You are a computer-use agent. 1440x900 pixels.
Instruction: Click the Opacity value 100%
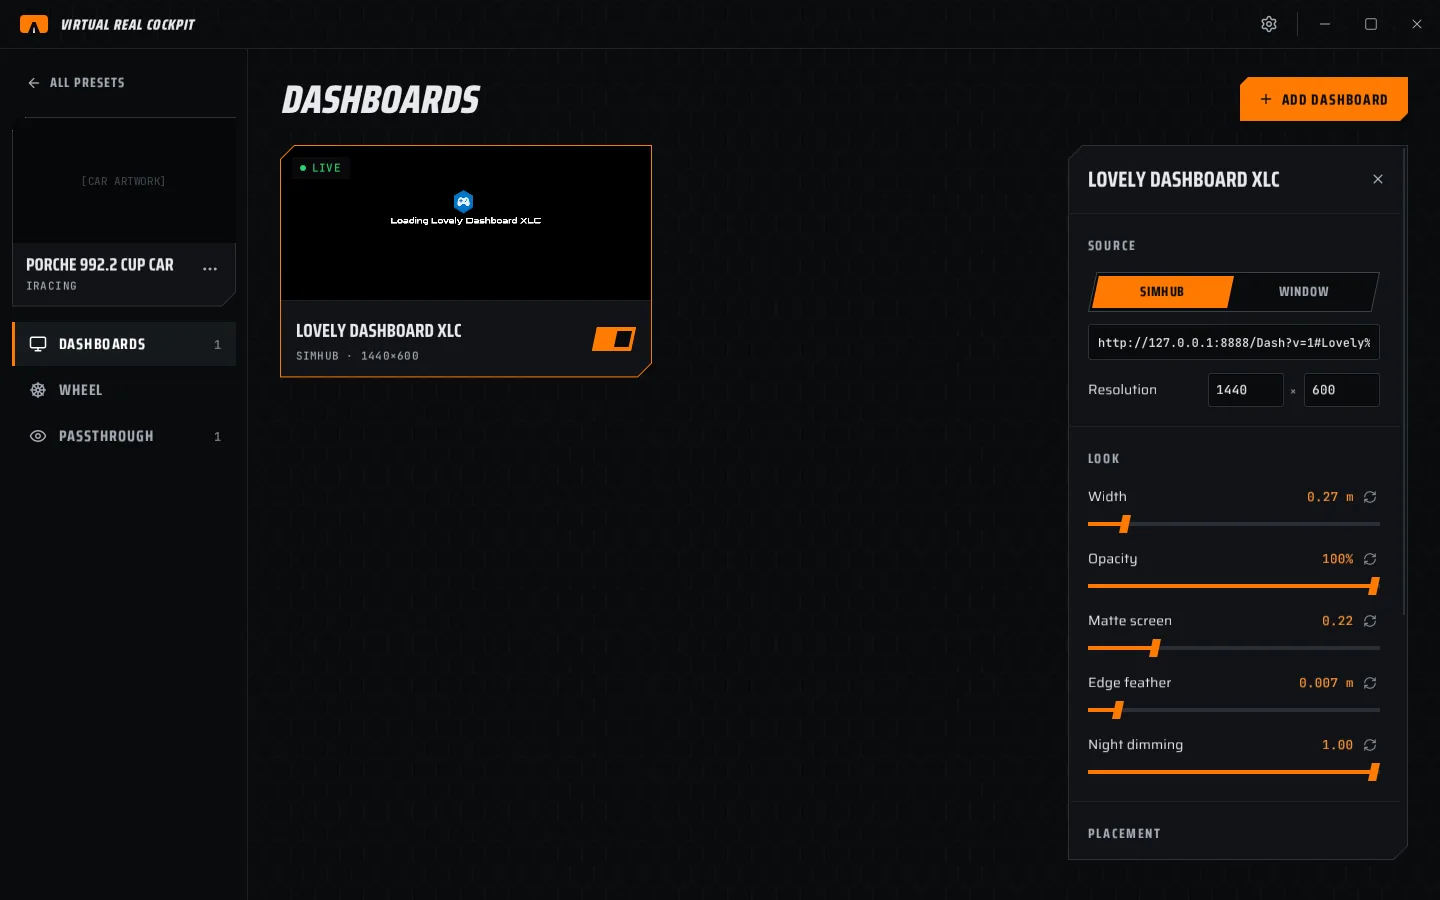[1338, 559]
